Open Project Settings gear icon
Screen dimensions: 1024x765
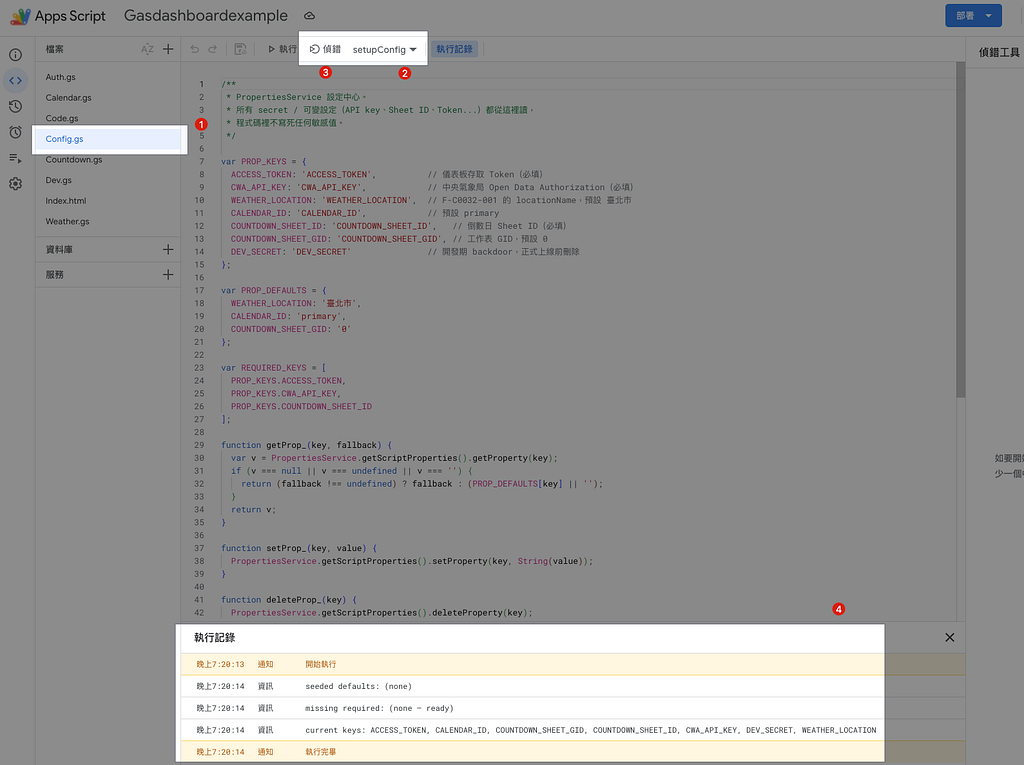[x=16, y=184]
